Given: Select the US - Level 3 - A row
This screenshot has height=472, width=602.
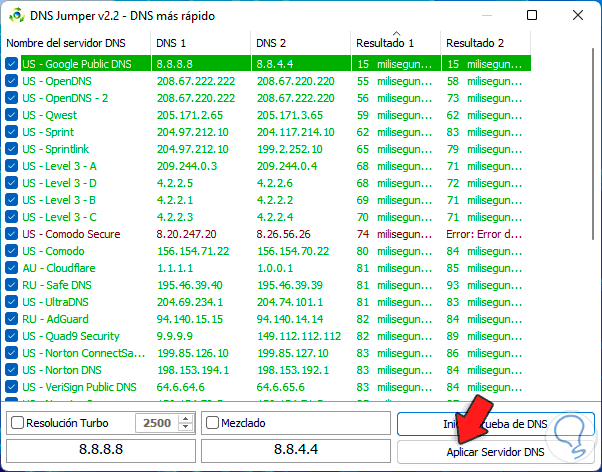Looking at the screenshot, I should coord(268,166).
